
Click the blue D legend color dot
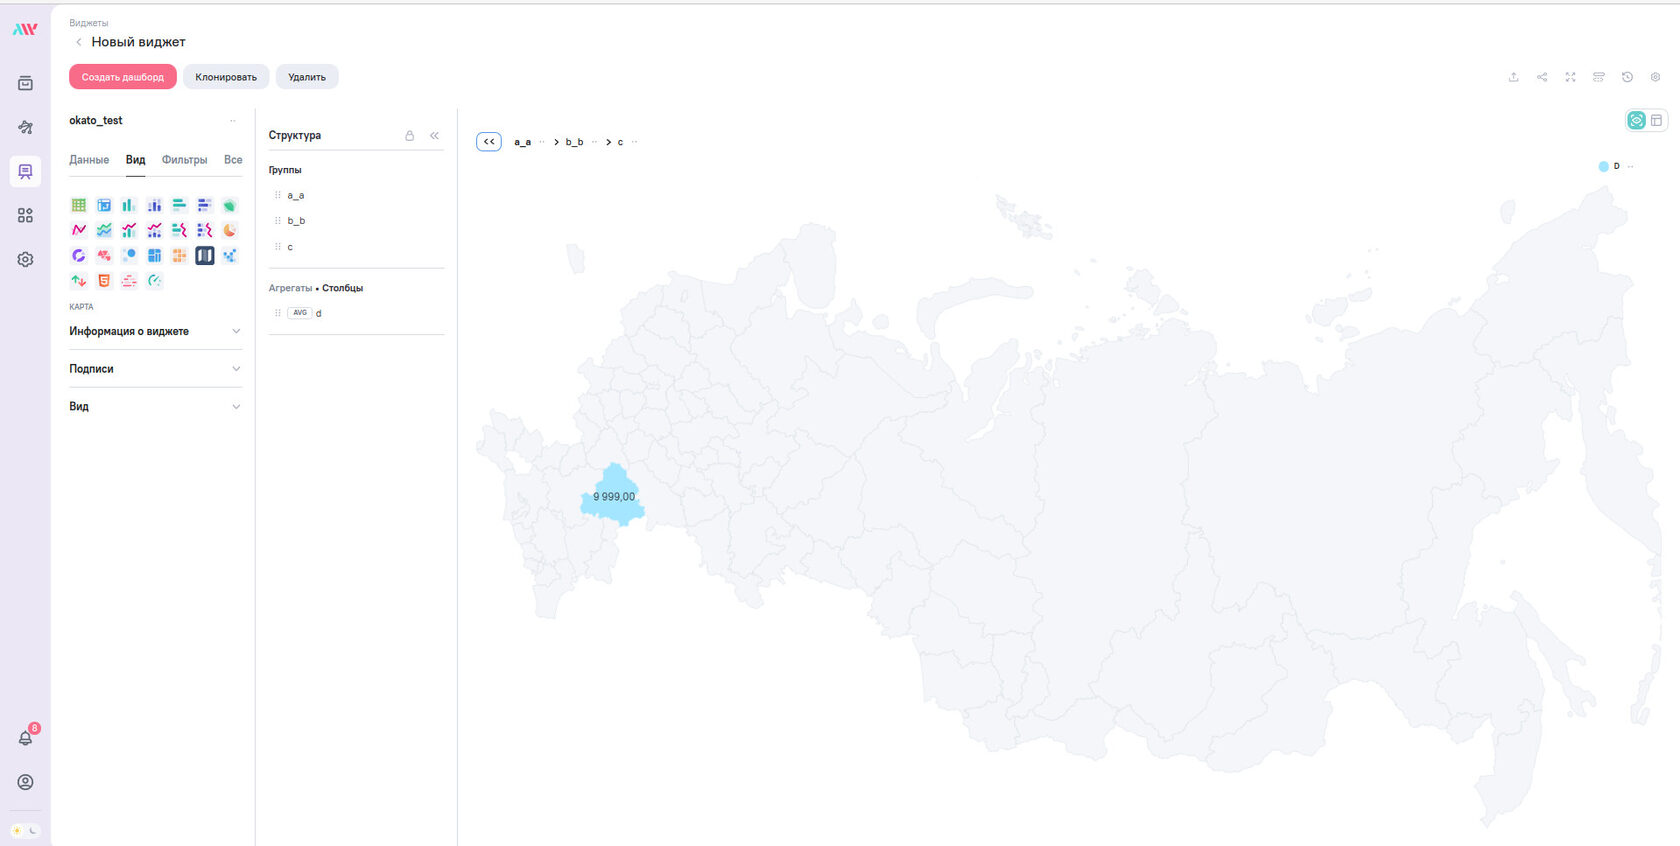[1603, 167]
